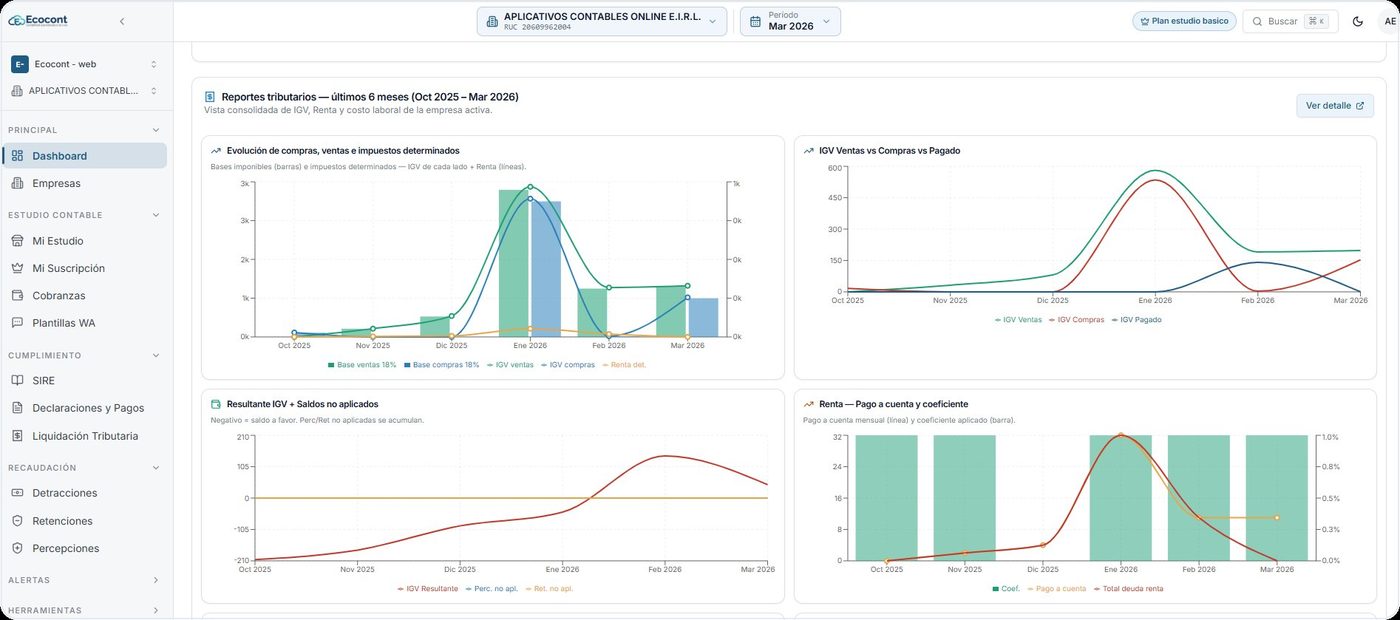The width and height of the screenshot is (1400, 620).
Task: Toggle Base ventas 18% legend entry
Action: click(x=362, y=365)
